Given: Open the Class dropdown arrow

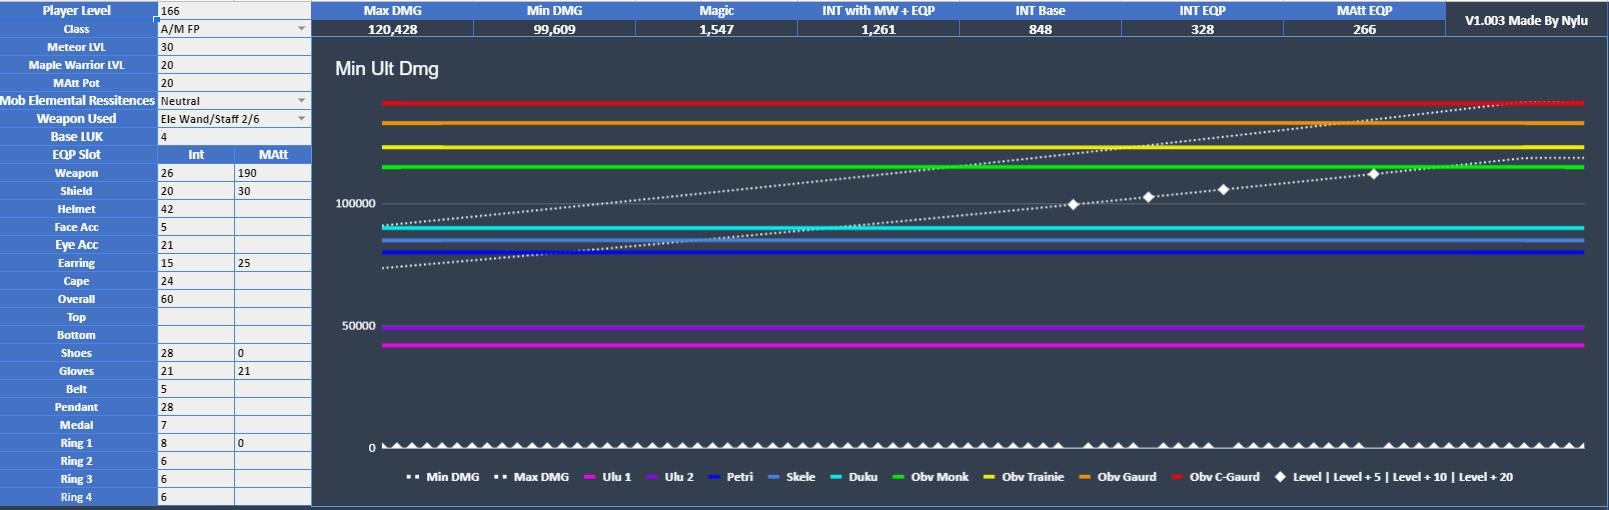Looking at the screenshot, I should tap(301, 29).
